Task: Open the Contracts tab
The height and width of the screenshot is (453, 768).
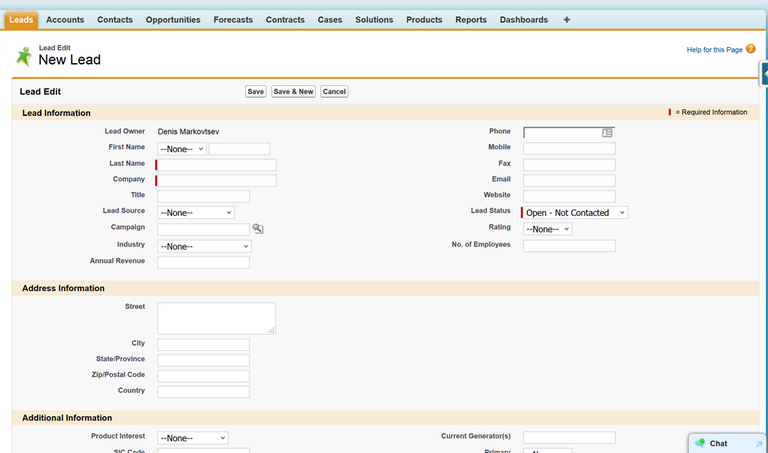Action: [285, 20]
